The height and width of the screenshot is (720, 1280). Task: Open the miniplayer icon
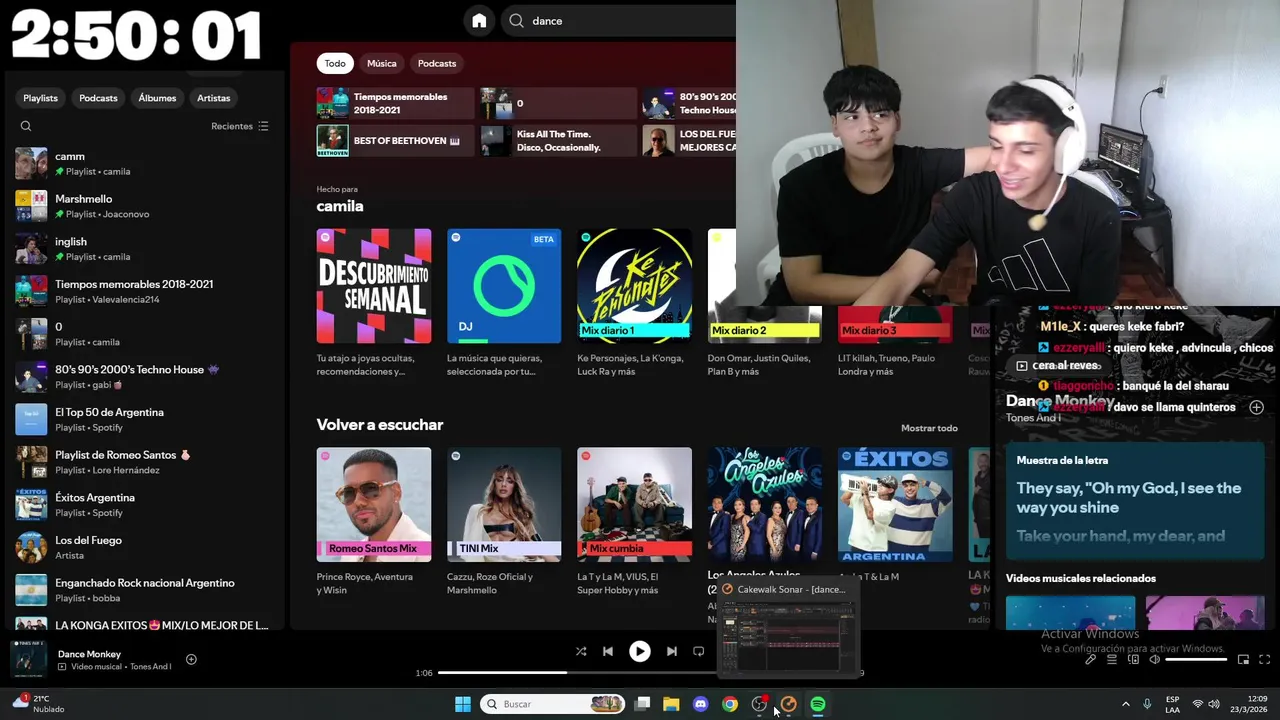point(1243,659)
